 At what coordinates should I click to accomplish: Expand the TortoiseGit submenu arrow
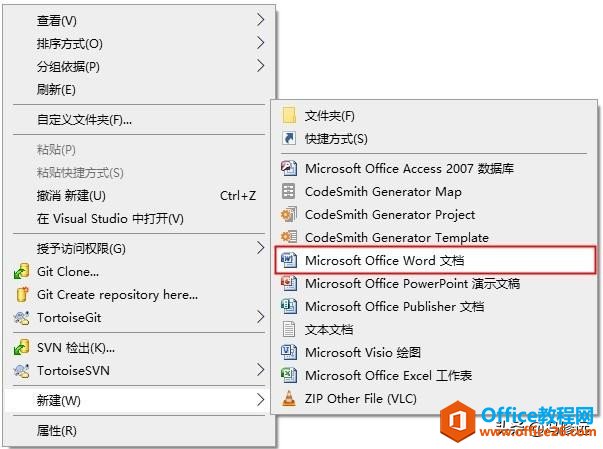261,317
